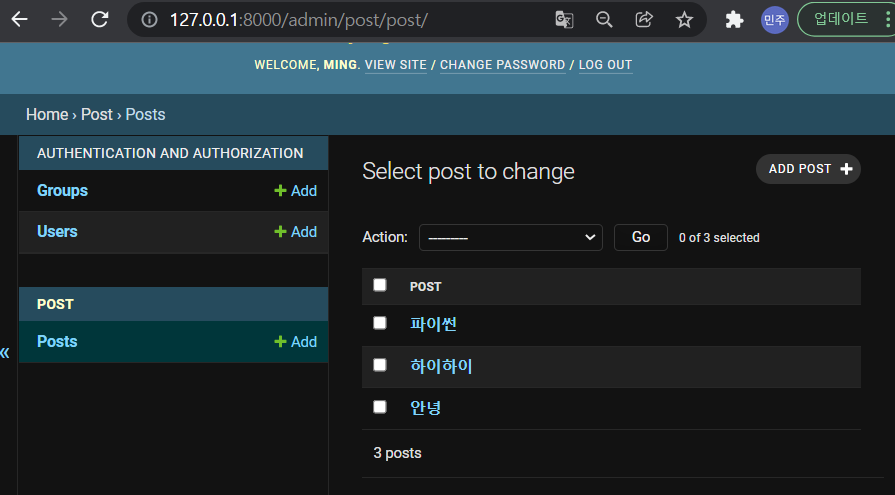
Task: Open the site info icon in the address bar
Action: [150, 20]
